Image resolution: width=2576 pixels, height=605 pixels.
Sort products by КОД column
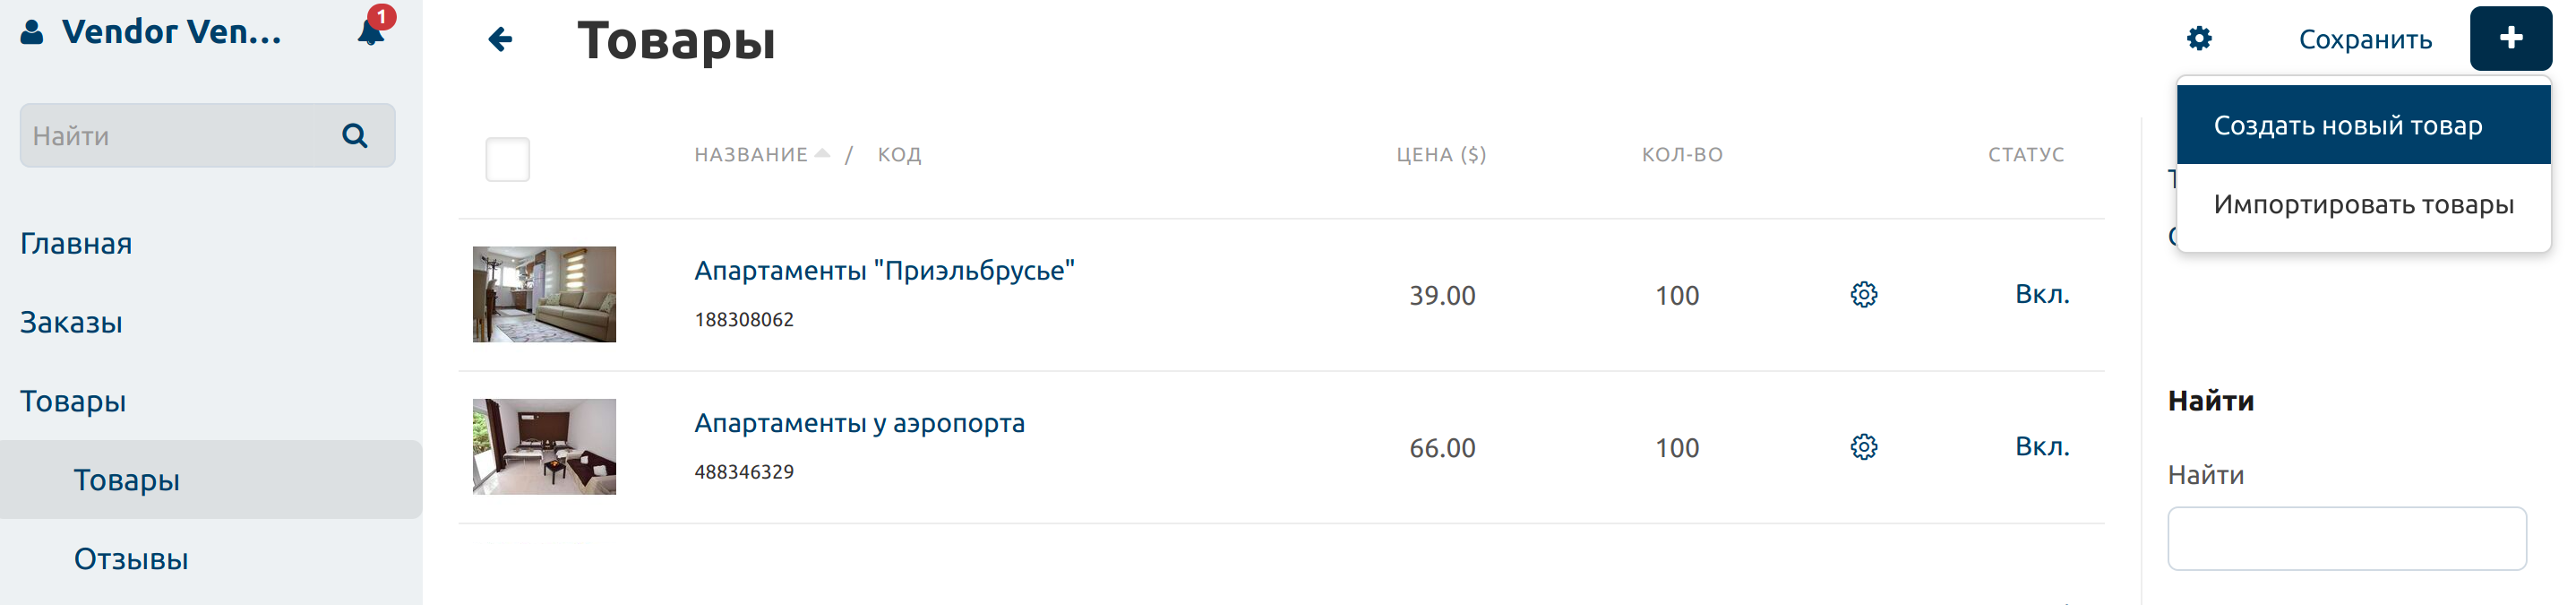898,154
